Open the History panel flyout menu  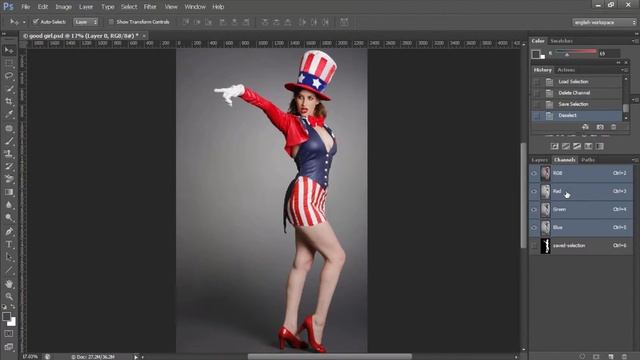(x=624, y=70)
